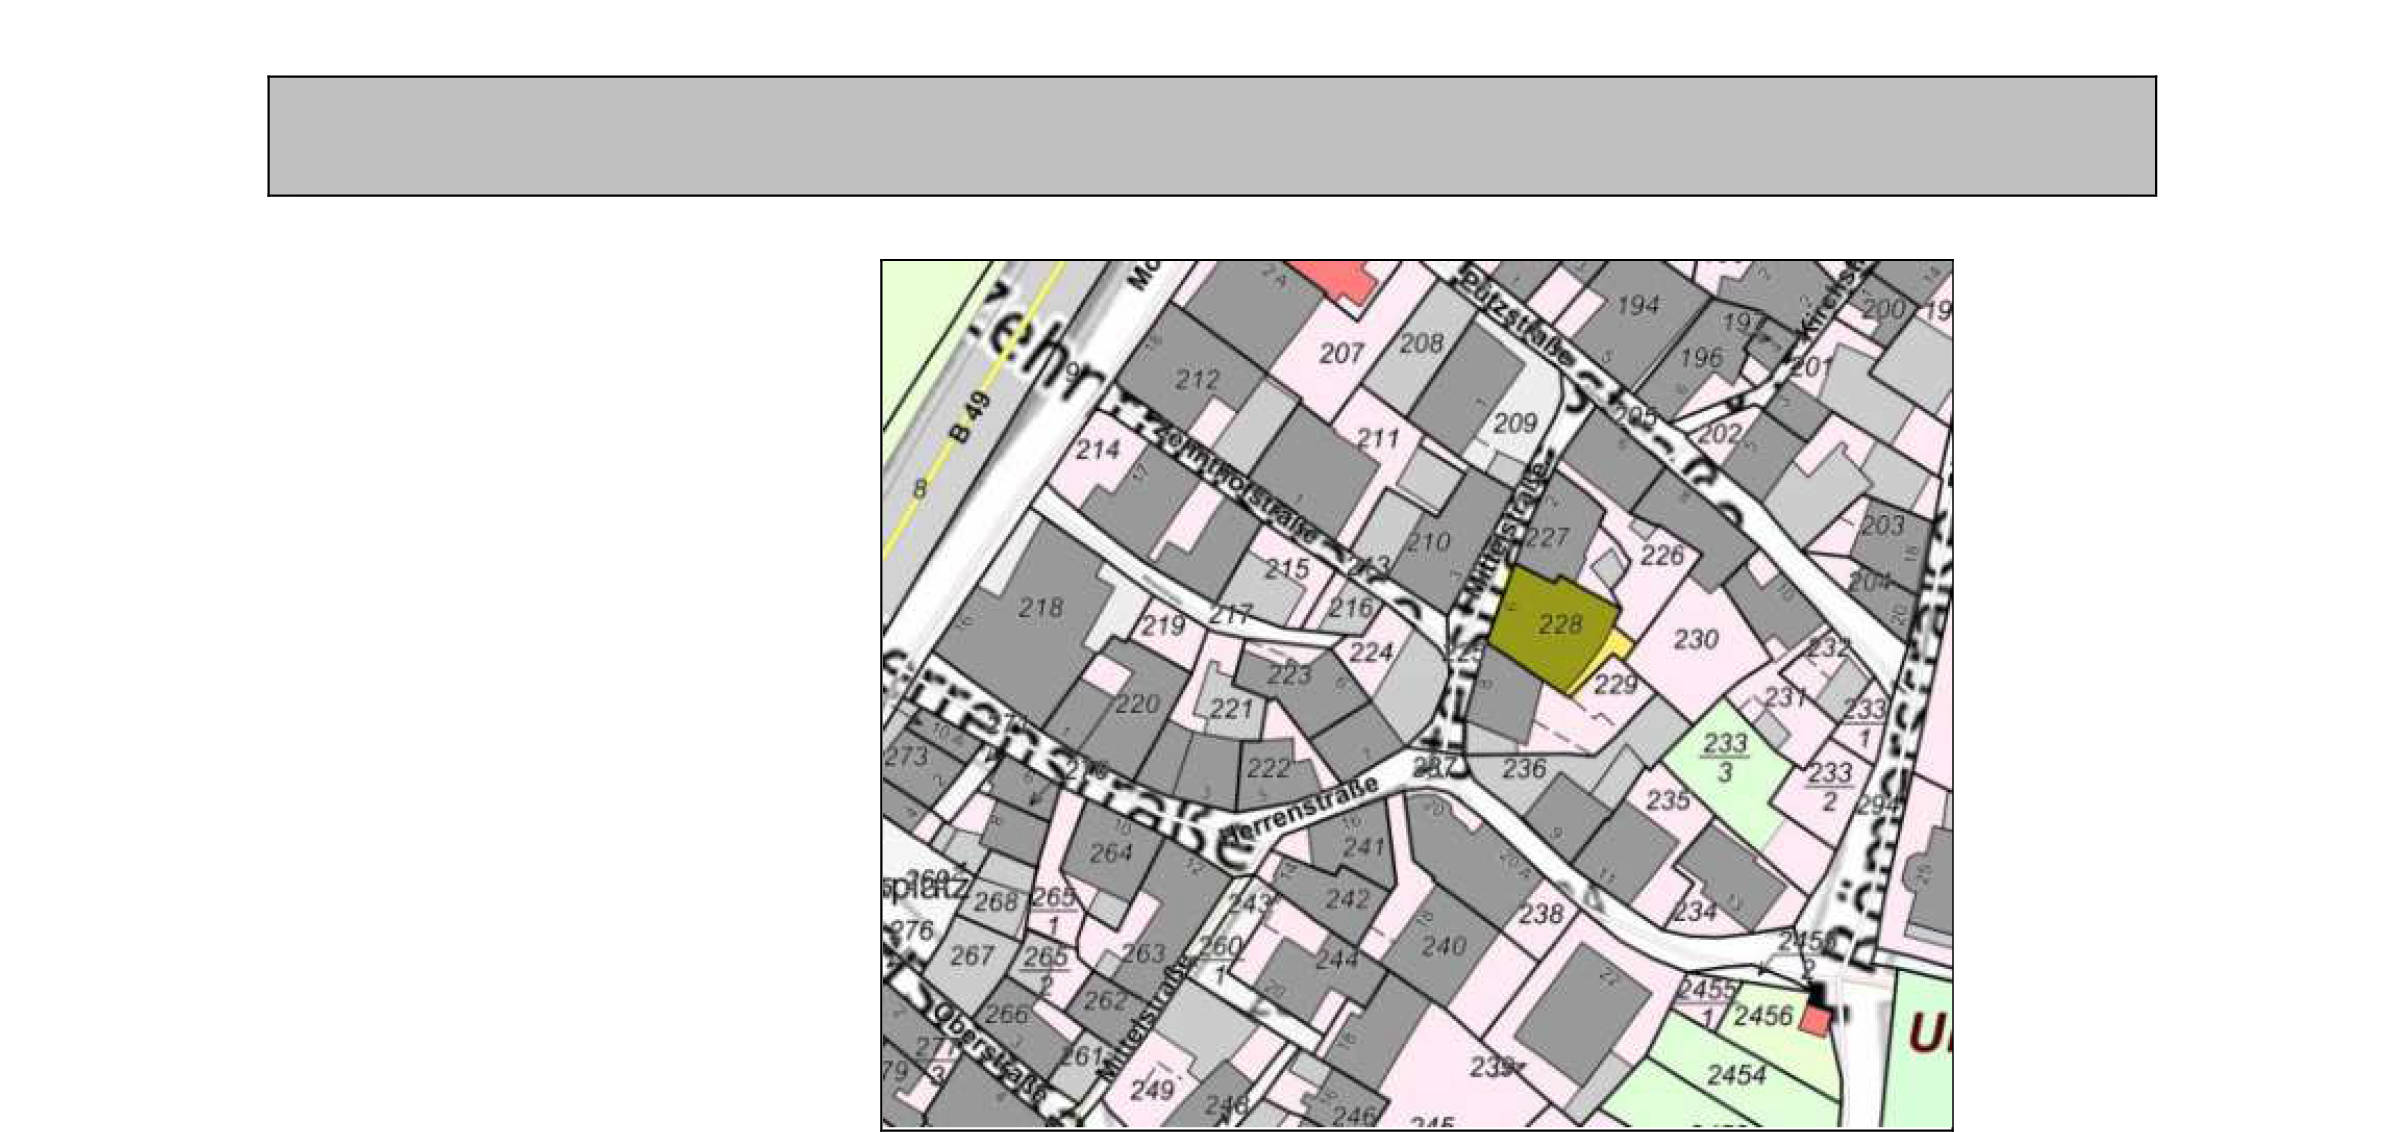
Task: Click parcel number 267
Action: [971, 956]
